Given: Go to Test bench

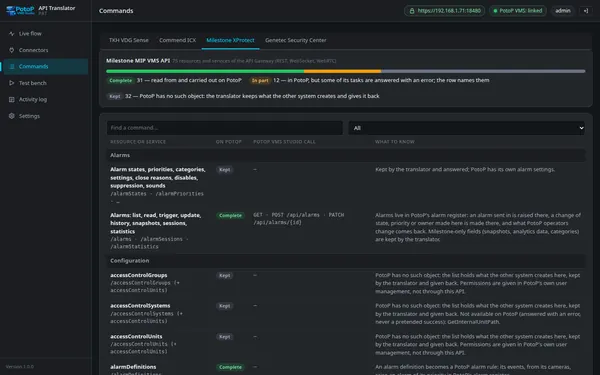Looking at the screenshot, I should click(x=46, y=83).
